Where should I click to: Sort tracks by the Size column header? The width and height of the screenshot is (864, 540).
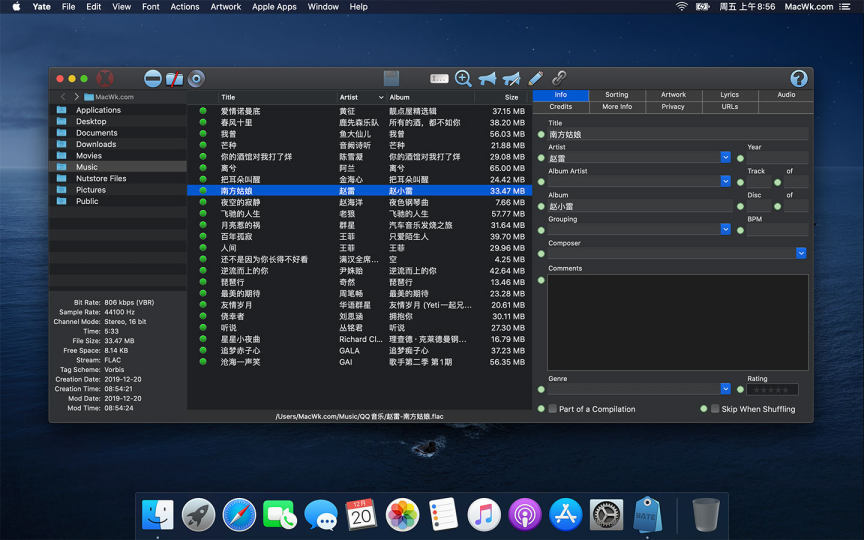(x=511, y=97)
